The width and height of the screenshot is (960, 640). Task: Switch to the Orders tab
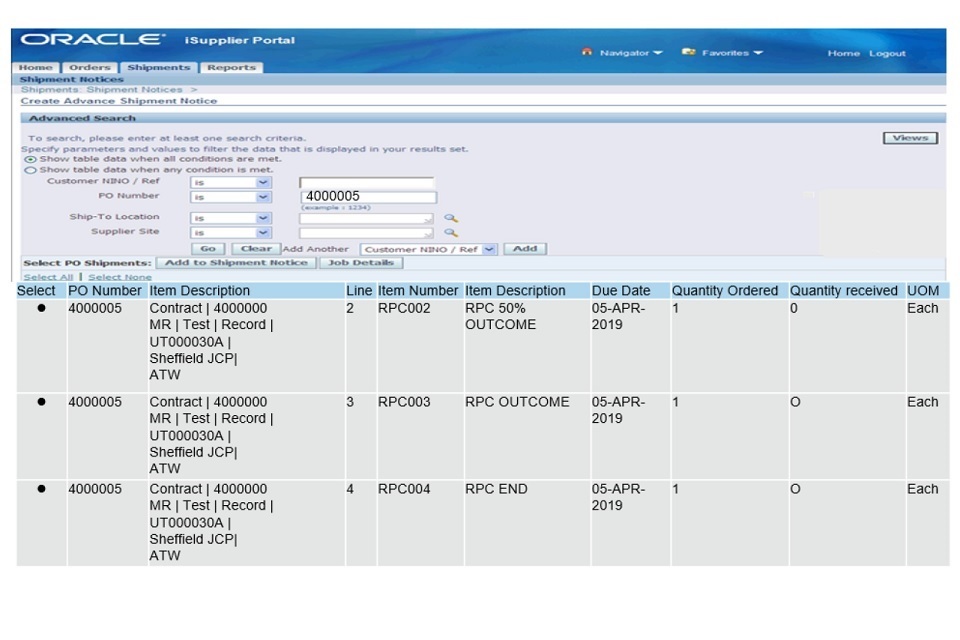point(90,68)
